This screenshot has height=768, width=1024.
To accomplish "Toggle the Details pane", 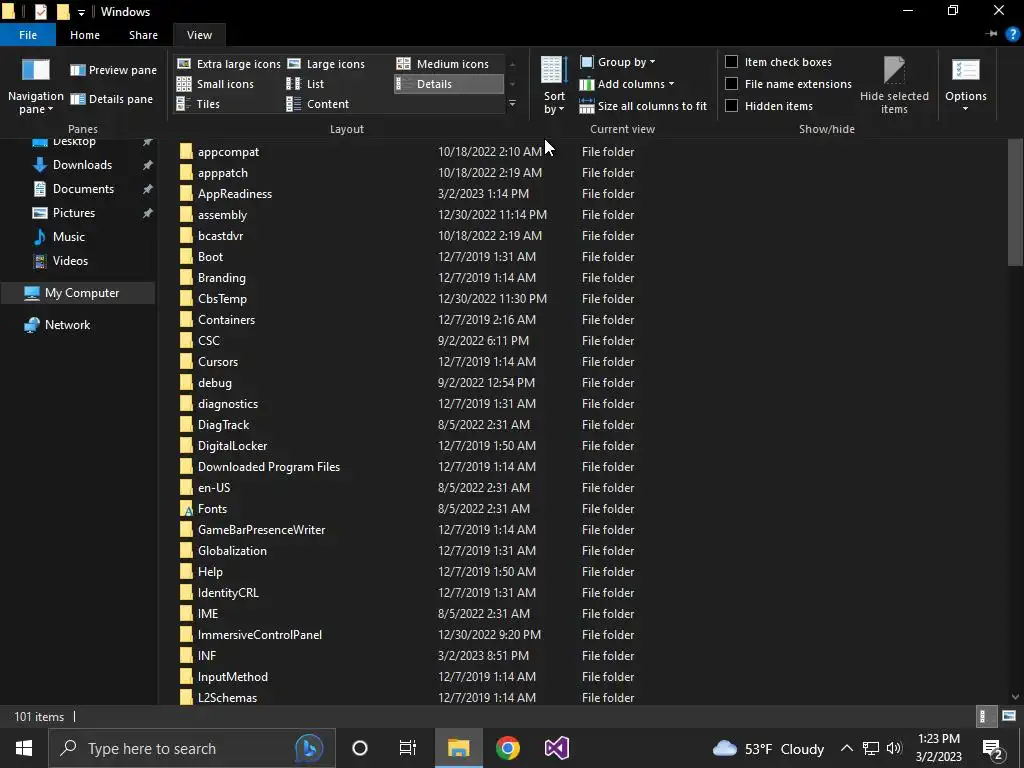I will (112, 99).
